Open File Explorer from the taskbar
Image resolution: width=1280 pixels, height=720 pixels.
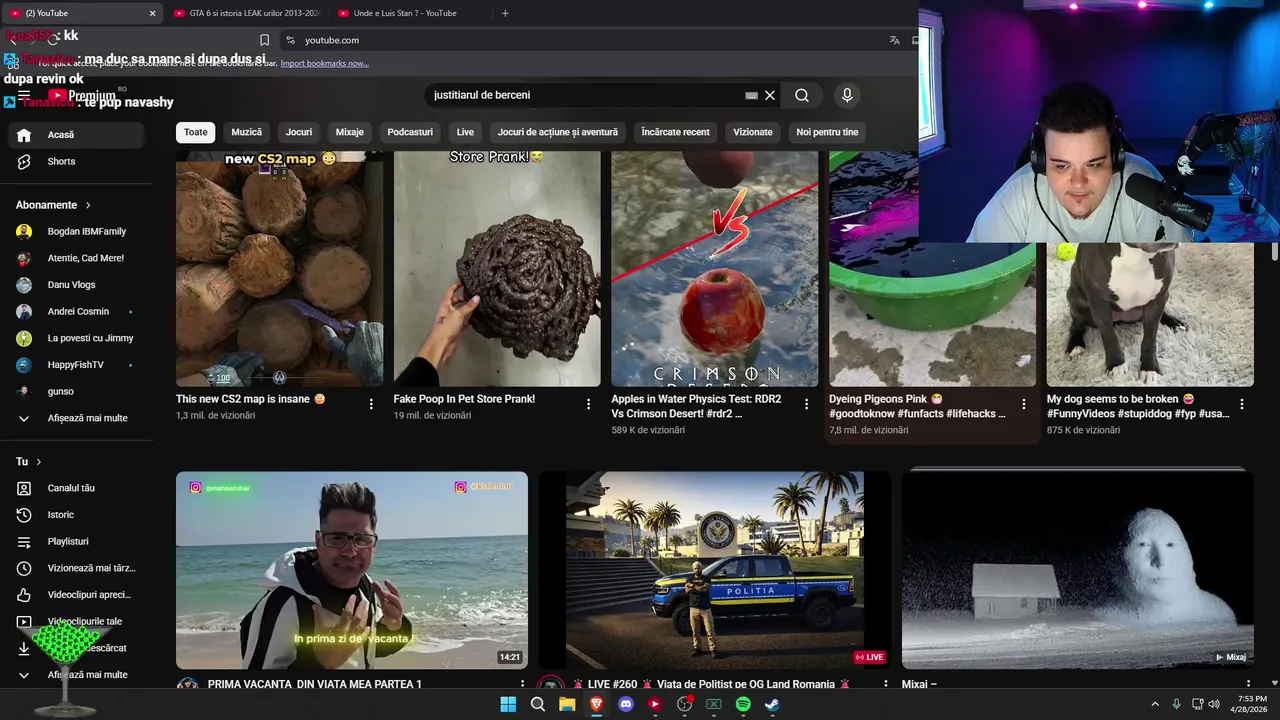(x=567, y=704)
